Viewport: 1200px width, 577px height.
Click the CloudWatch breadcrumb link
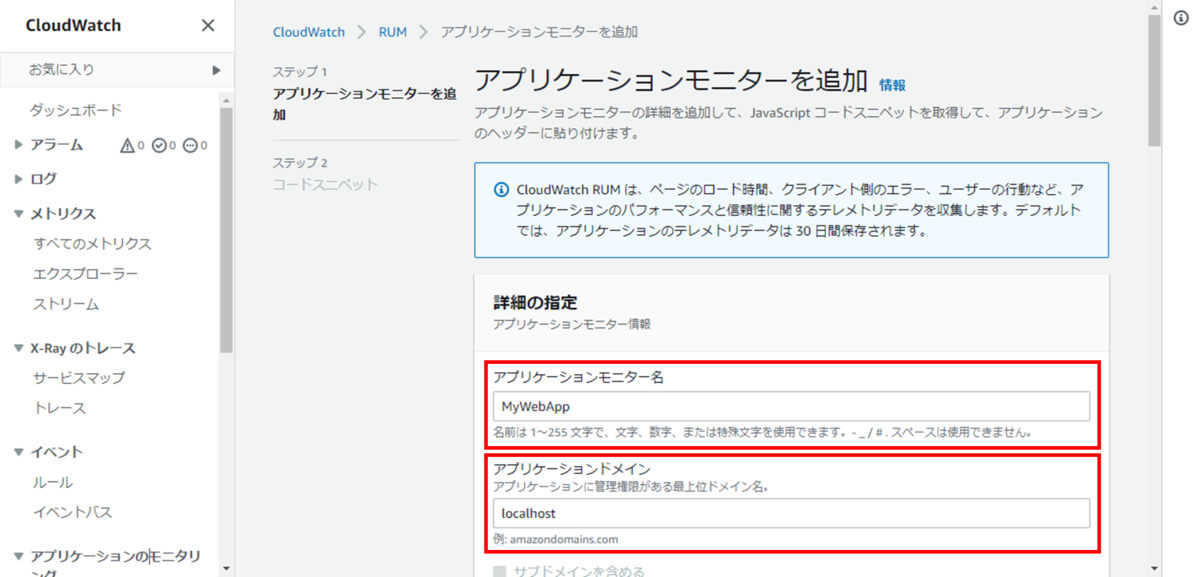308,32
